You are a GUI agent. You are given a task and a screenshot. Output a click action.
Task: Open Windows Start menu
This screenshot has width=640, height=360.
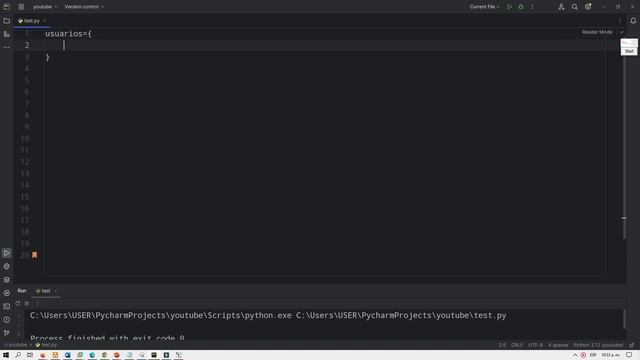point(6,355)
